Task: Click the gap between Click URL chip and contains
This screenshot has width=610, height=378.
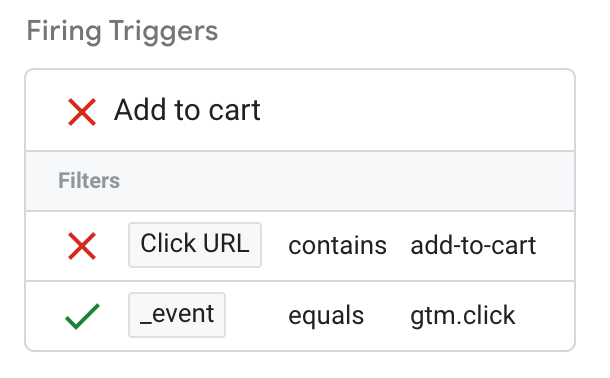Action: coord(275,246)
